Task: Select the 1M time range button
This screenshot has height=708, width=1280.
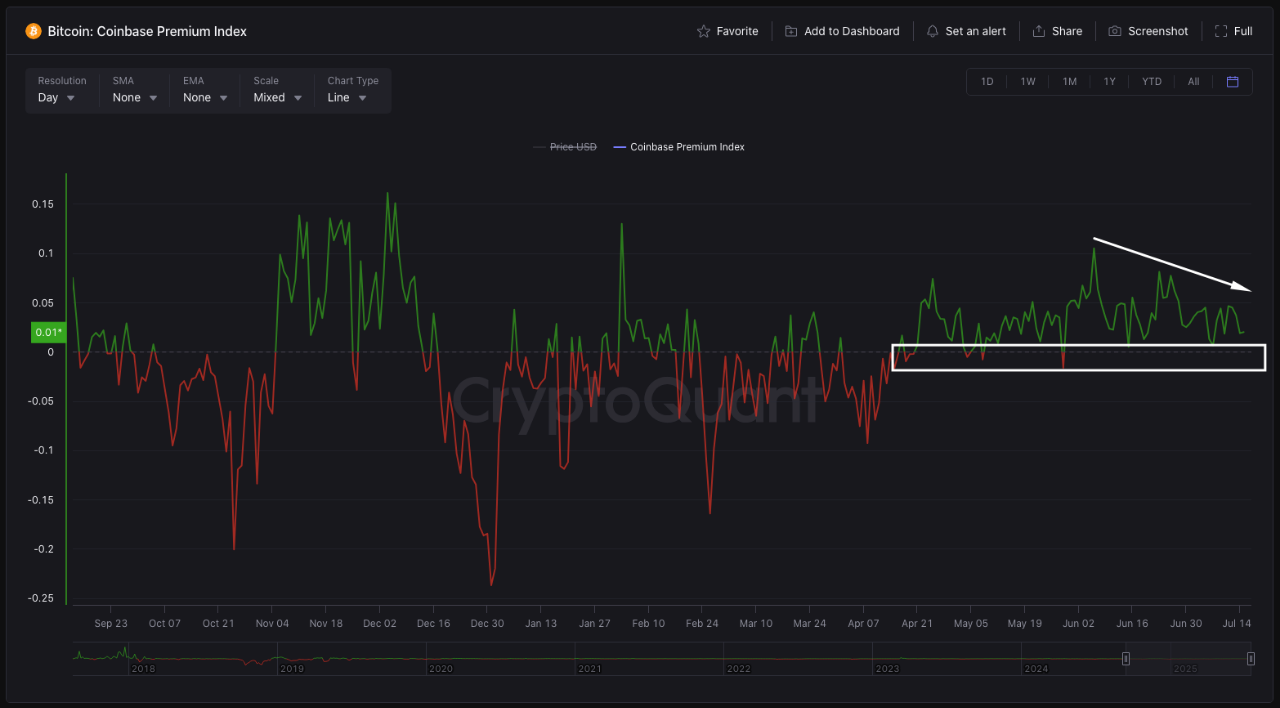Action: (1069, 82)
